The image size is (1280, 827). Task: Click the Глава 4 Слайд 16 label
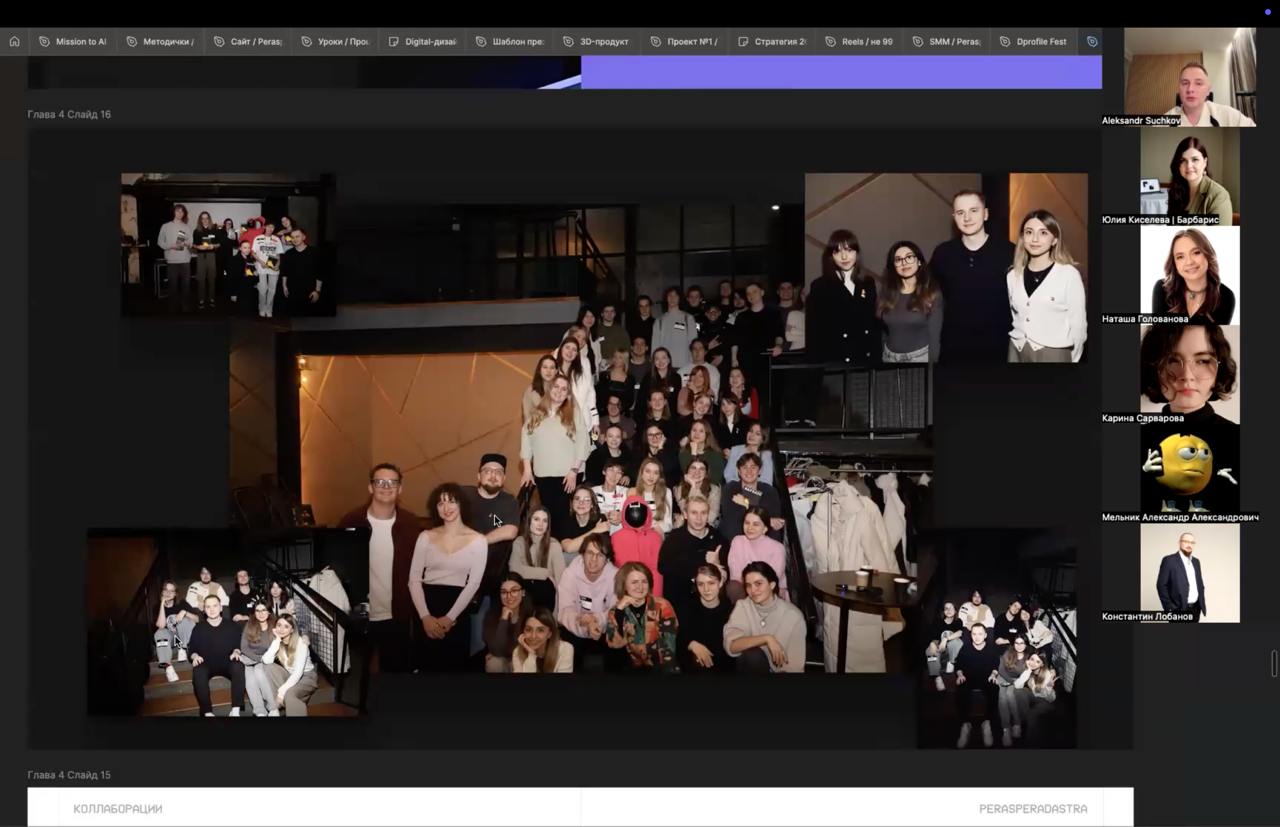coord(69,114)
